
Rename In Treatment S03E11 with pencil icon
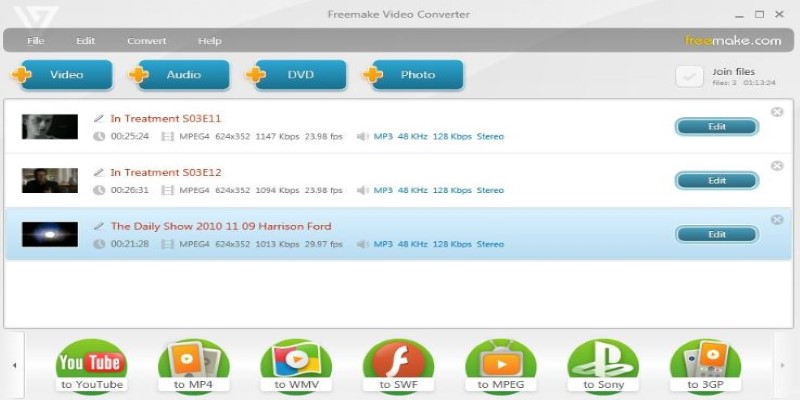(x=99, y=118)
